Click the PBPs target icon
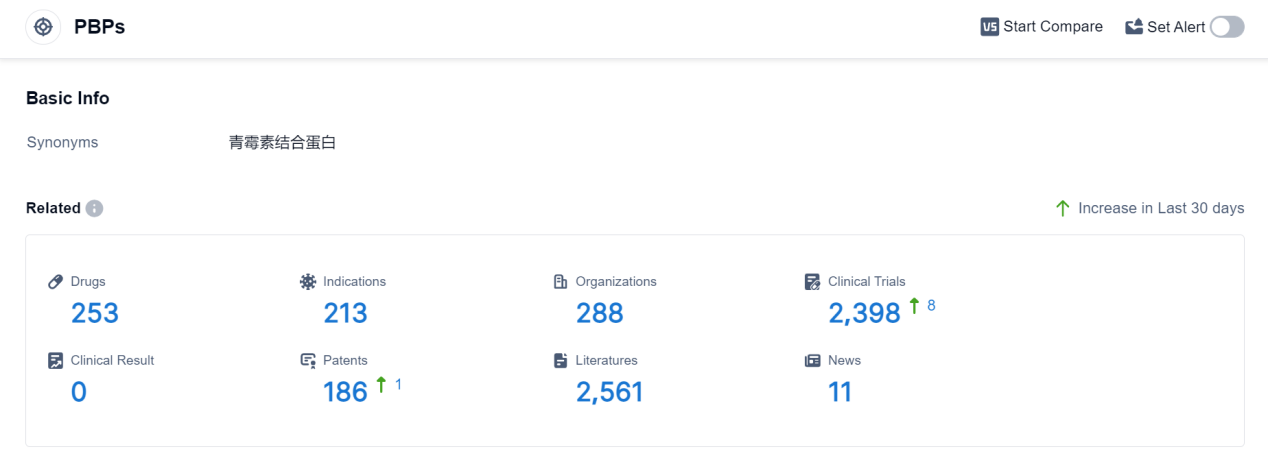Screen dimensions: 1268x458 43,27
